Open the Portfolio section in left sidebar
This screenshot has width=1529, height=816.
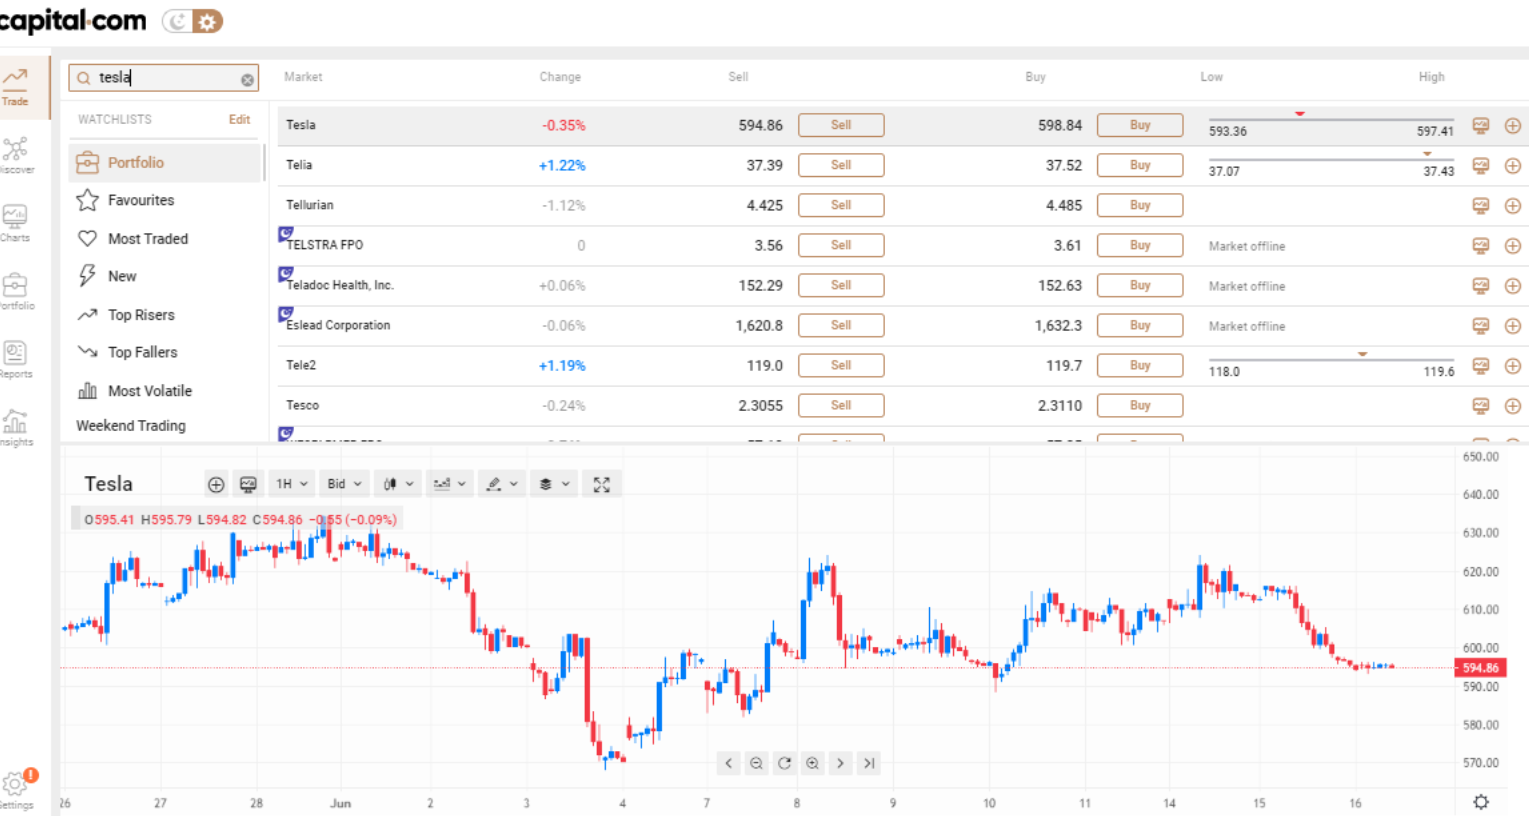coord(15,291)
